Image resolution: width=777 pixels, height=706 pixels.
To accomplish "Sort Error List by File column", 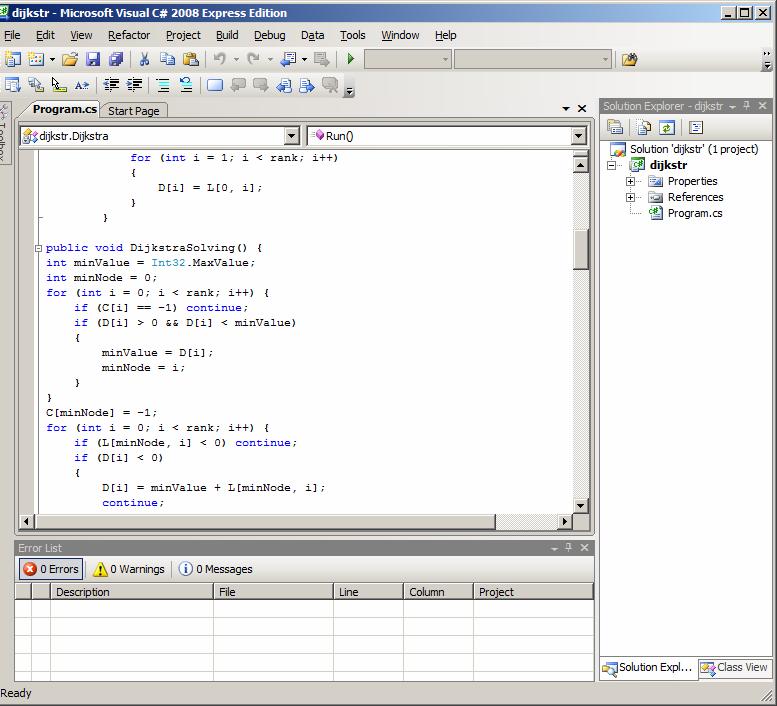I will coord(273,592).
